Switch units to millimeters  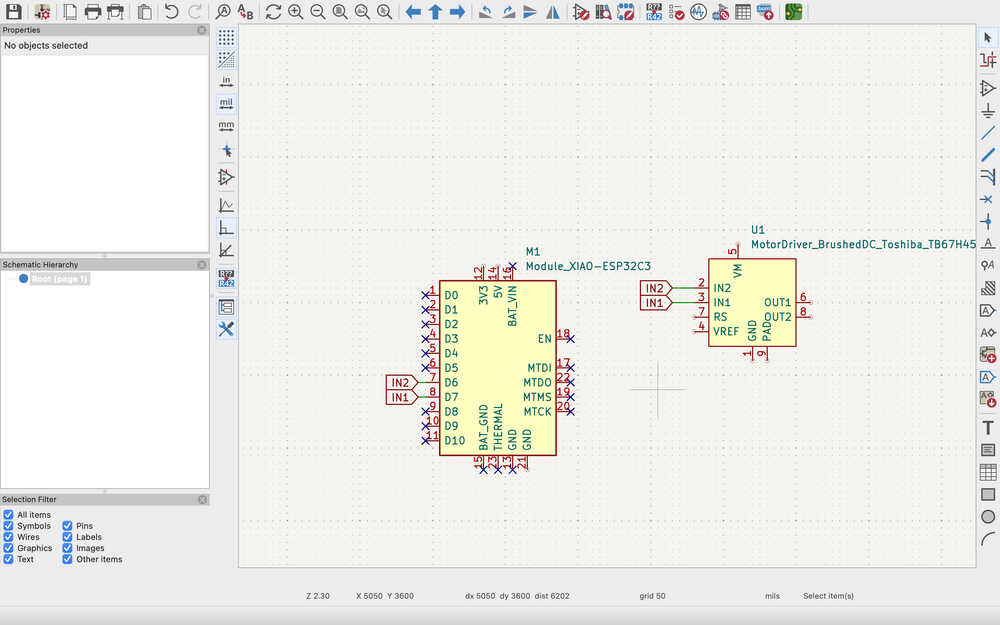coord(226,125)
